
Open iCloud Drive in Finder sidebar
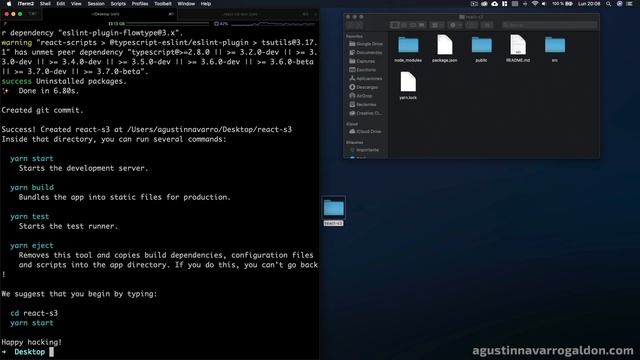click(x=365, y=131)
